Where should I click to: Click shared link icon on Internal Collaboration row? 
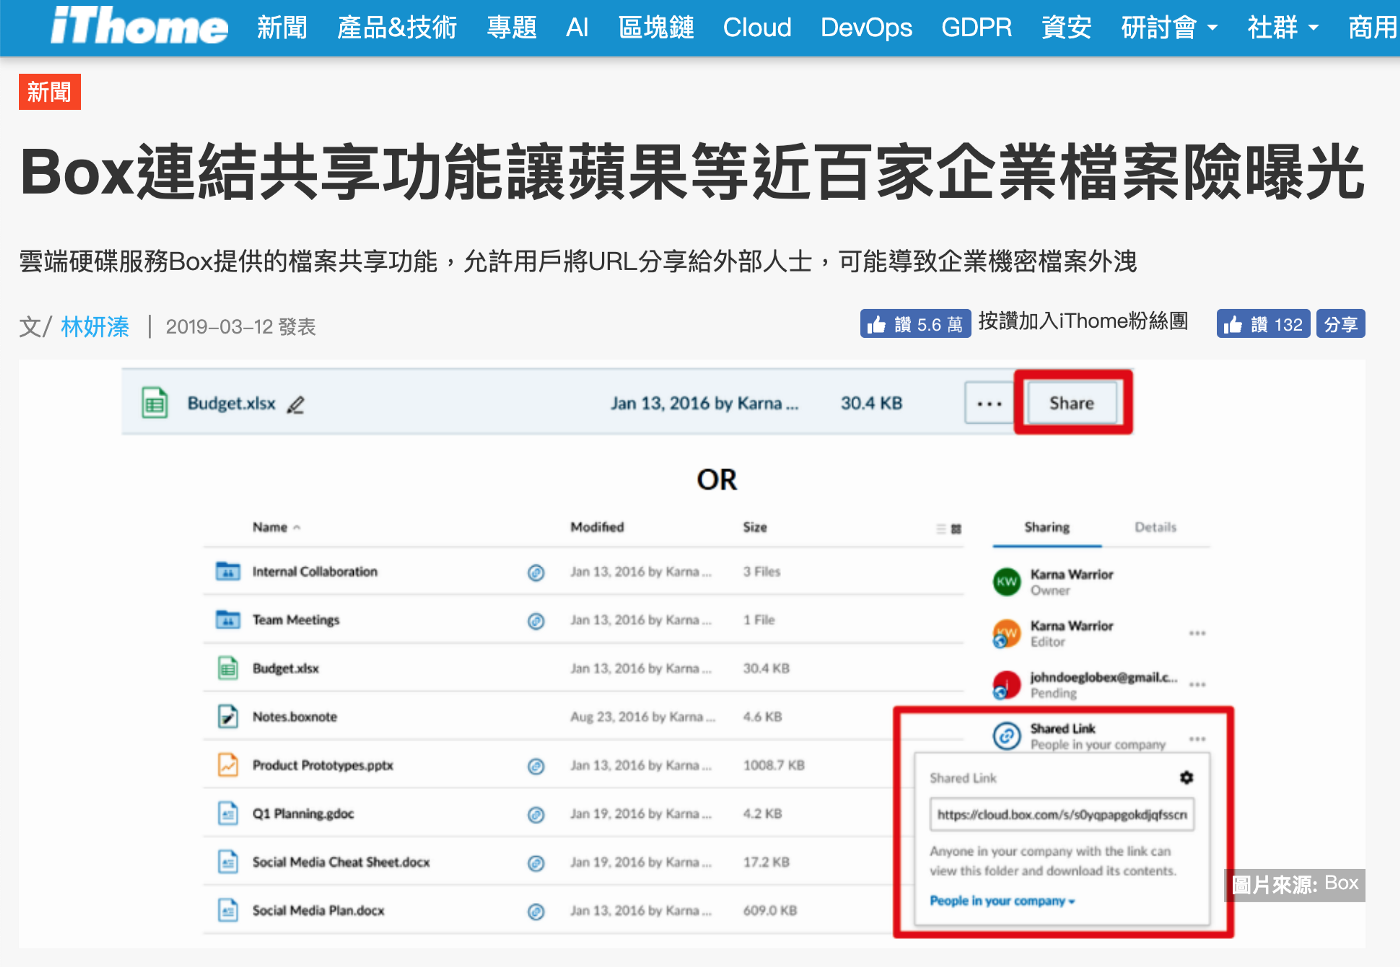pos(536,572)
